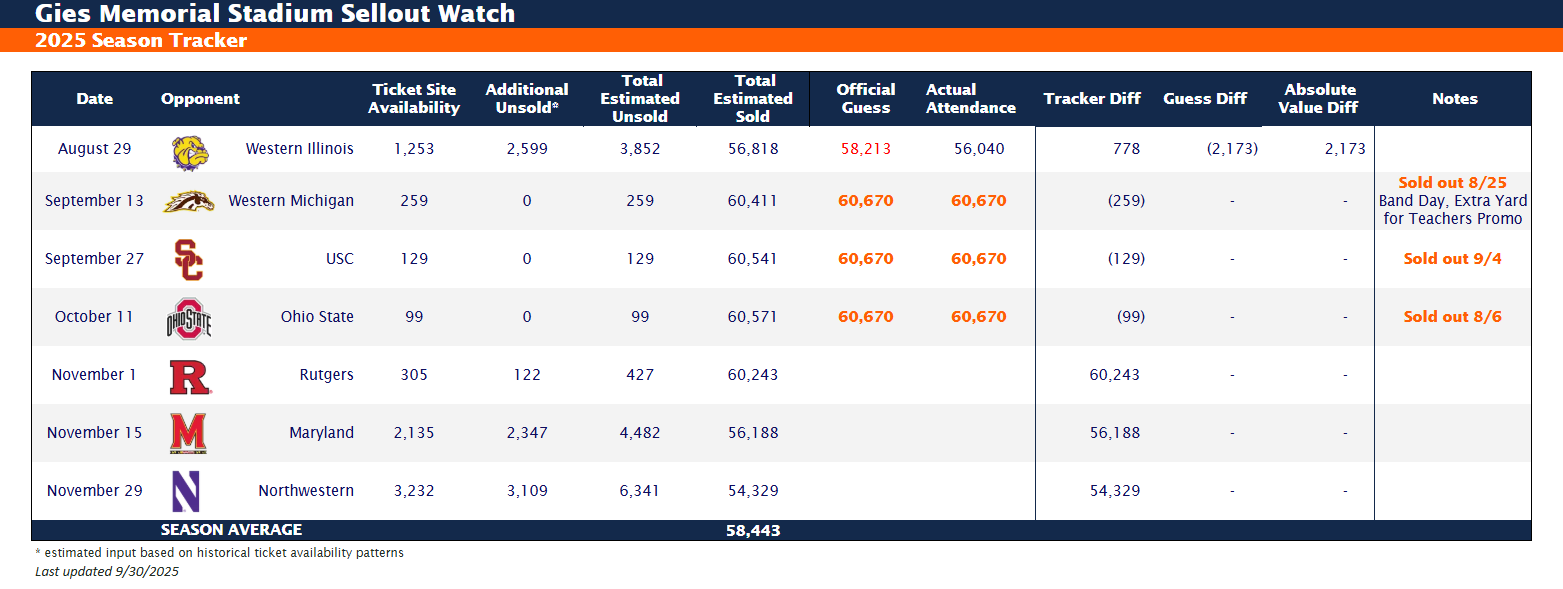Select the Actual Attendance column header
Viewport: 1563px width, 589px height.
(x=970, y=99)
